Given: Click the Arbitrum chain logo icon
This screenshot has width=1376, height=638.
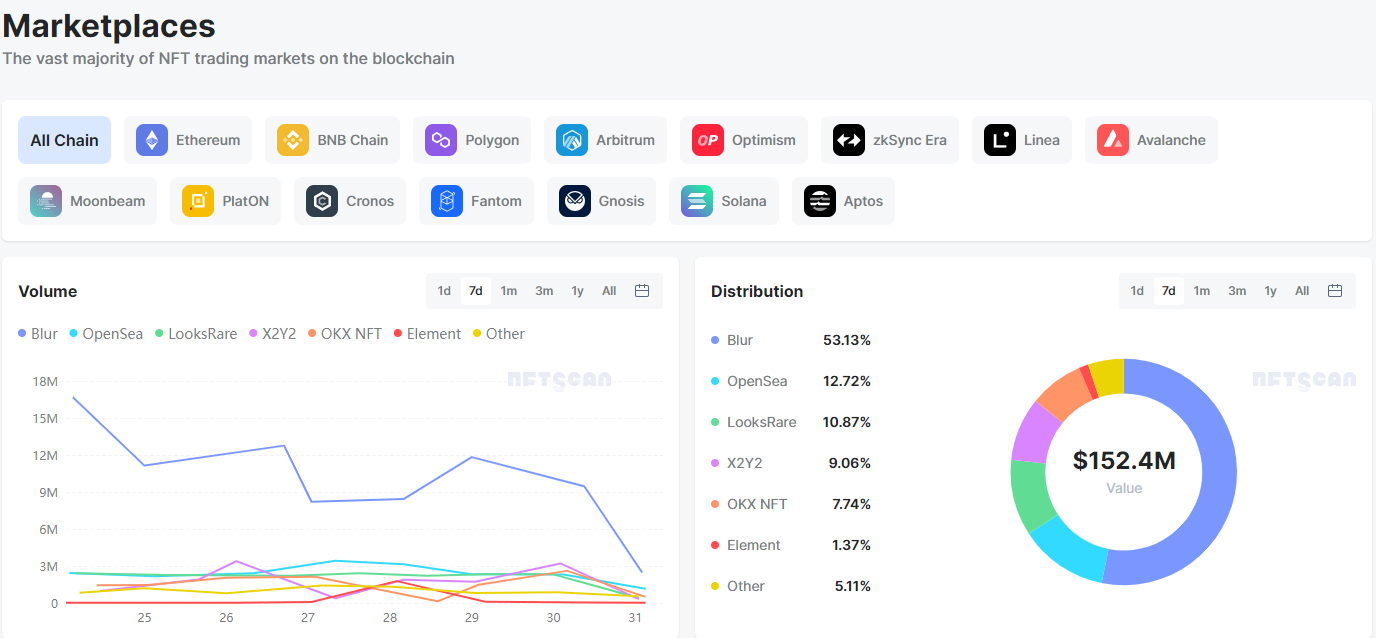Looking at the screenshot, I should click(572, 140).
